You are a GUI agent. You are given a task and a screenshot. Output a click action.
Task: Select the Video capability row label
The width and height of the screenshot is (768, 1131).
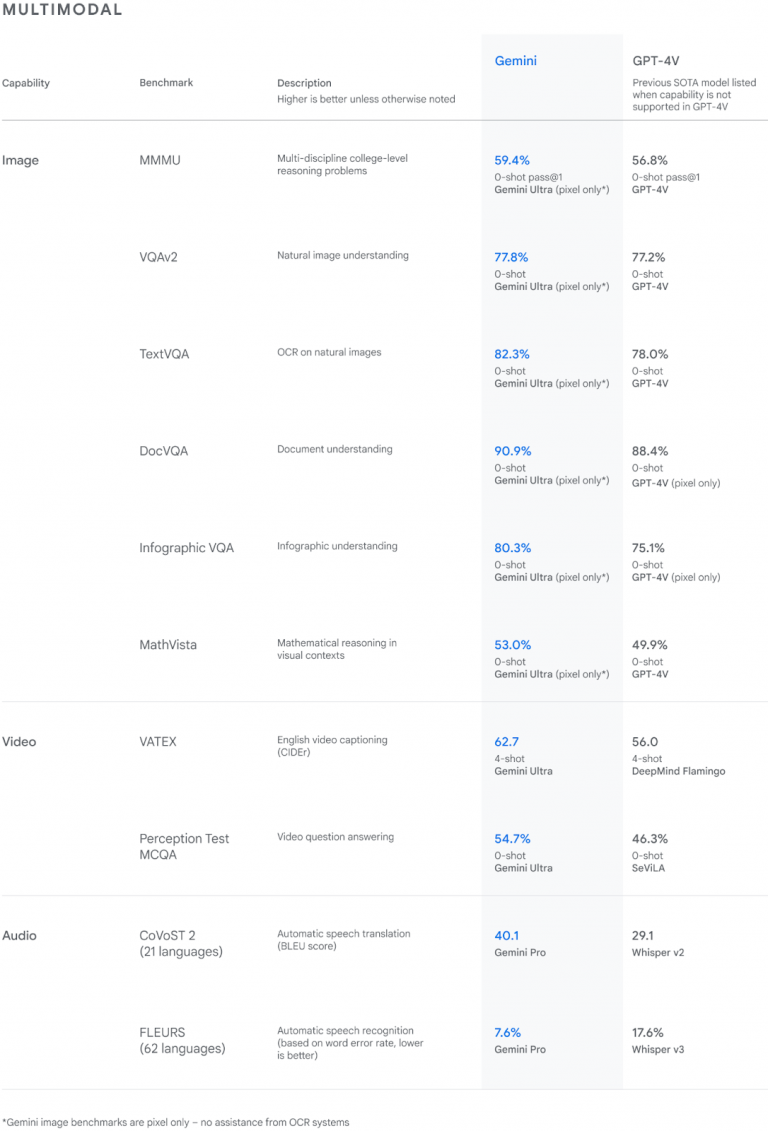pos(20,742)
